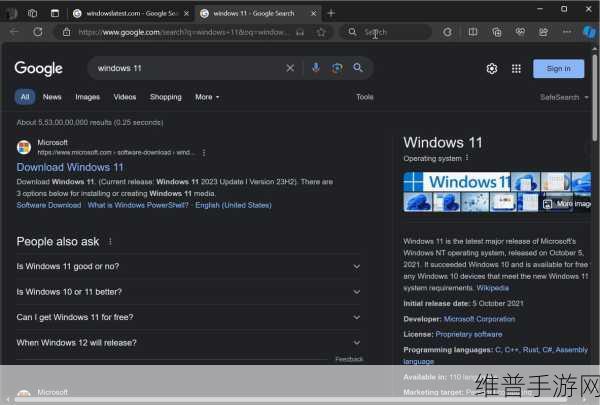
Task: Click the browser back arrow
Action: click(x=14, y=32)
